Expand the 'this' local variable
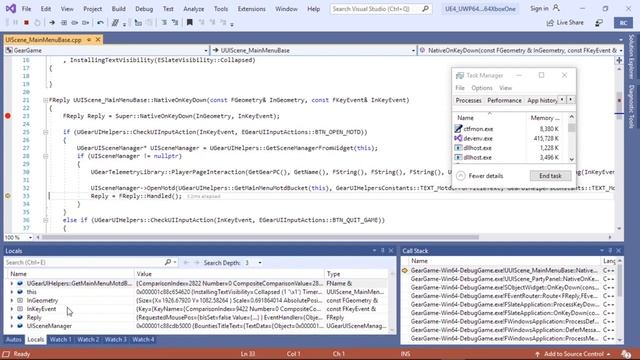Viewport: 640px width, 360px height. tap(11, 292)
